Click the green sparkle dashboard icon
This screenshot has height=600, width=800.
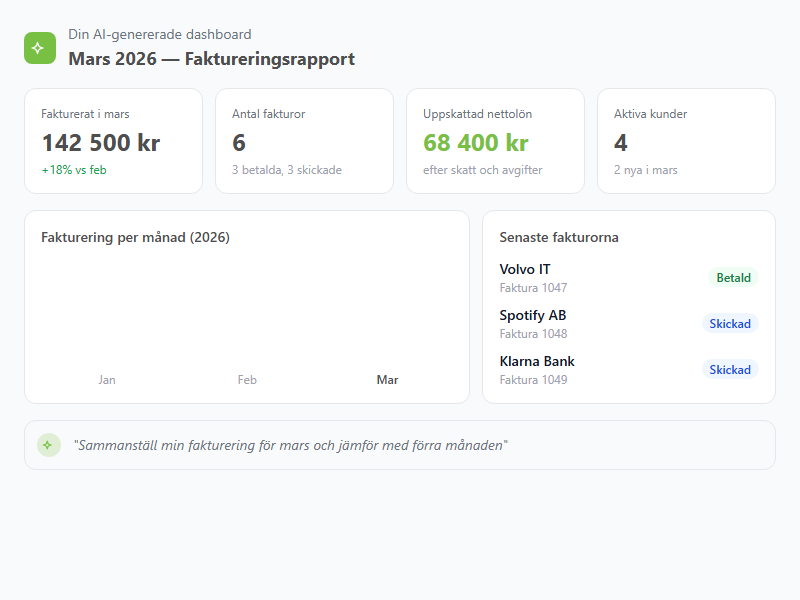(x=38, y=46)
